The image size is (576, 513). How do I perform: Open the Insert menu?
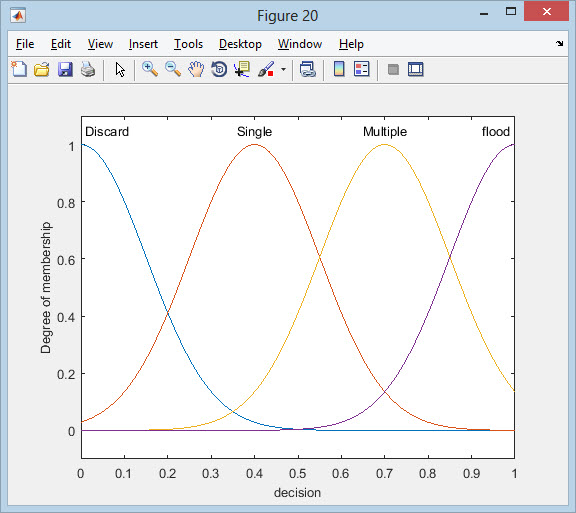(x=143, y=44)
